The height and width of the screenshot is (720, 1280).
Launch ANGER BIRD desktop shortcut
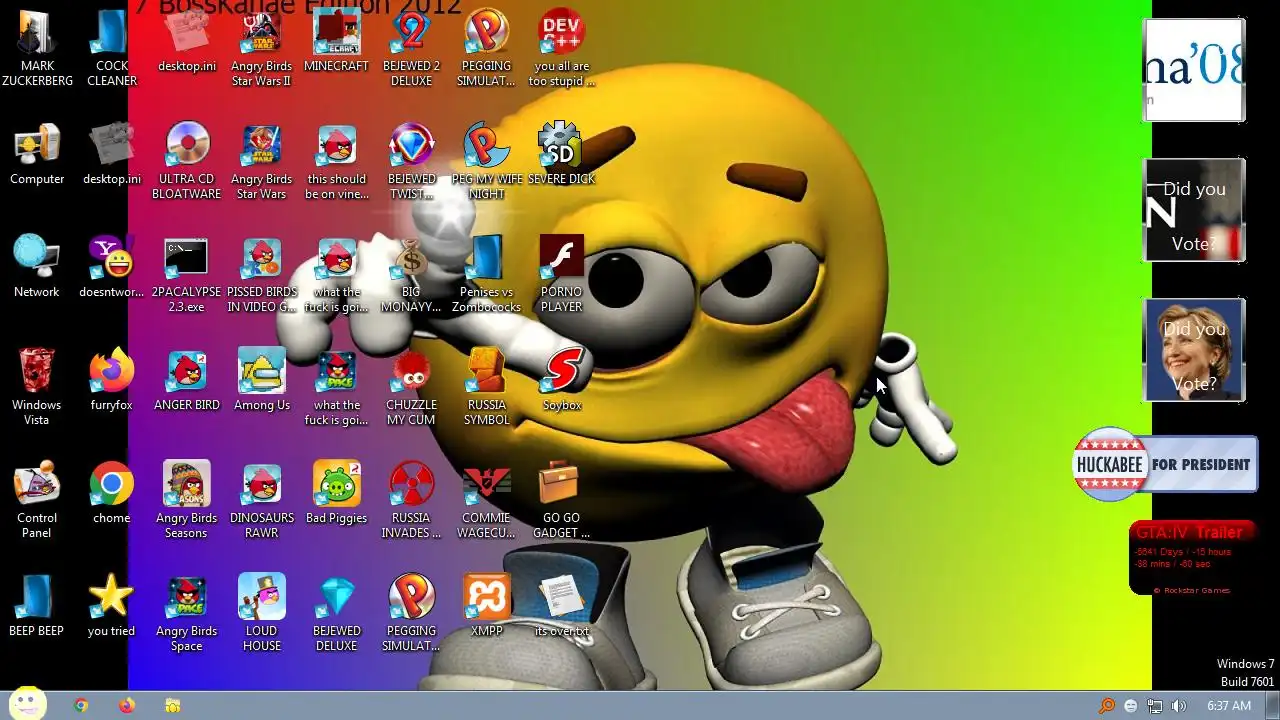(187, 380)
